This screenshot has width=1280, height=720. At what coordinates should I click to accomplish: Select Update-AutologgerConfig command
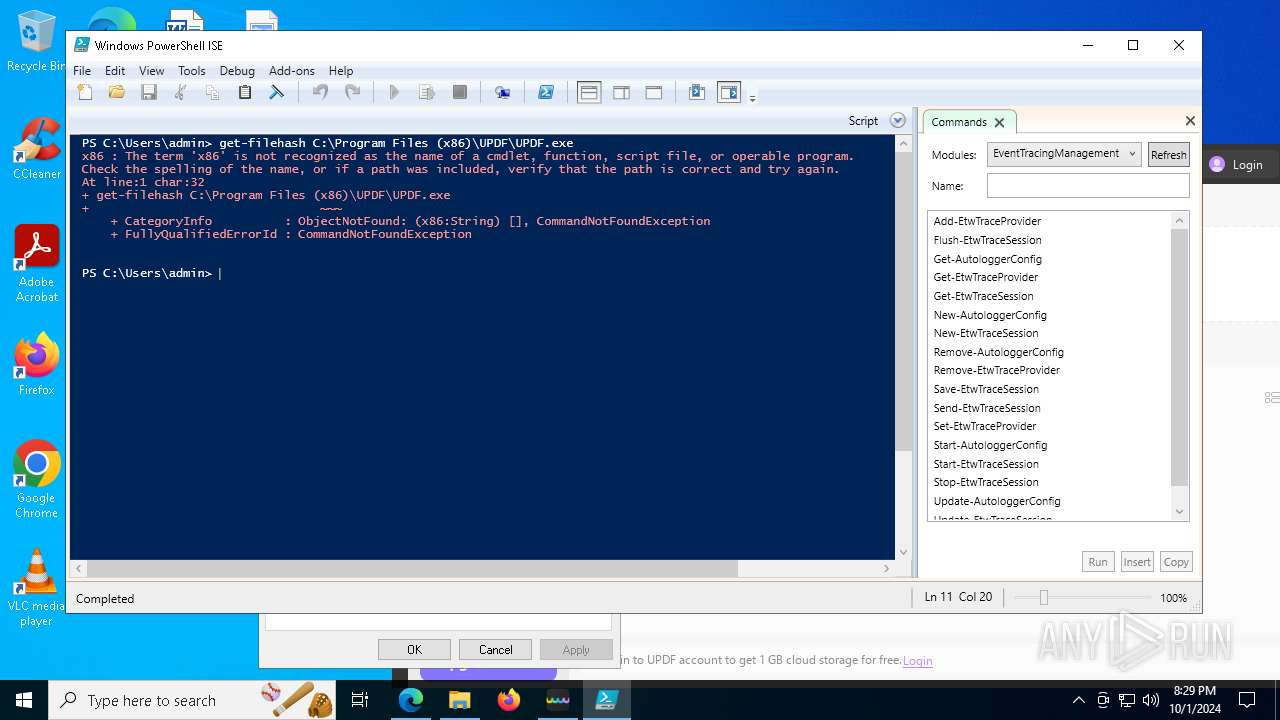click(x=997, y=501)
